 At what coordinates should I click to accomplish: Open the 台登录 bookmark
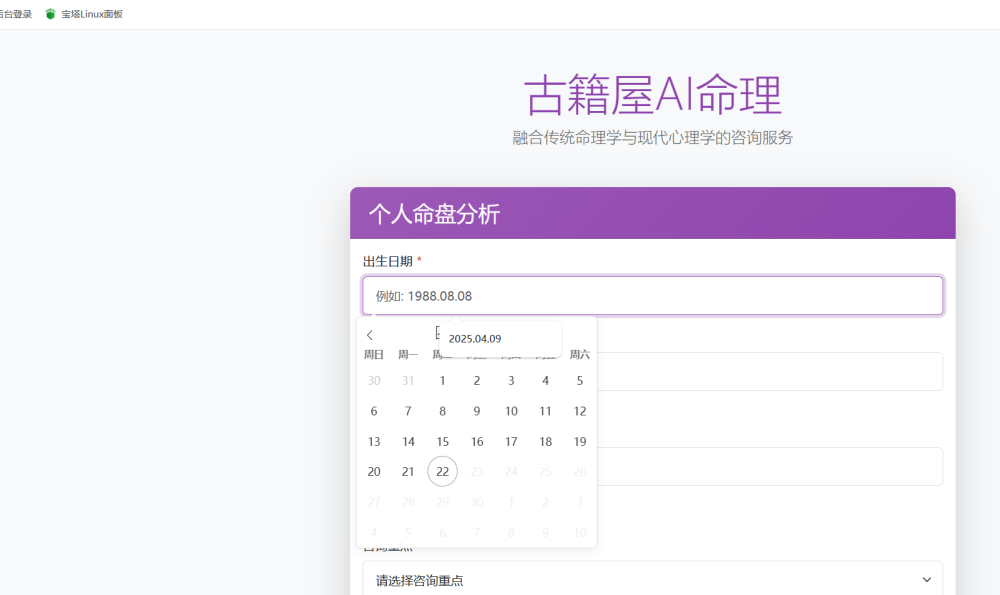click(15, 14)
